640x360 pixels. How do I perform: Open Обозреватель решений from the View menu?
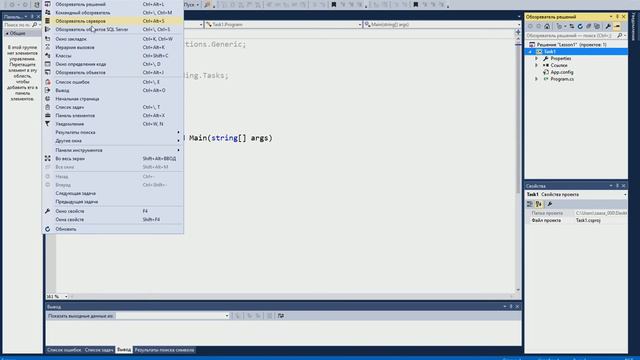coord(113,4)
